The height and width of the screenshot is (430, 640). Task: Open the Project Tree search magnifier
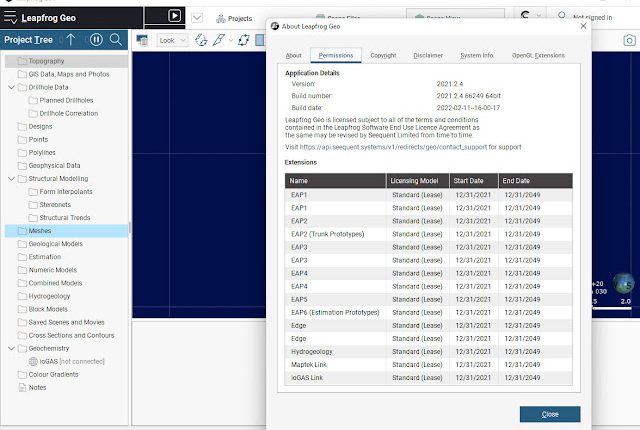pos(116,40)
